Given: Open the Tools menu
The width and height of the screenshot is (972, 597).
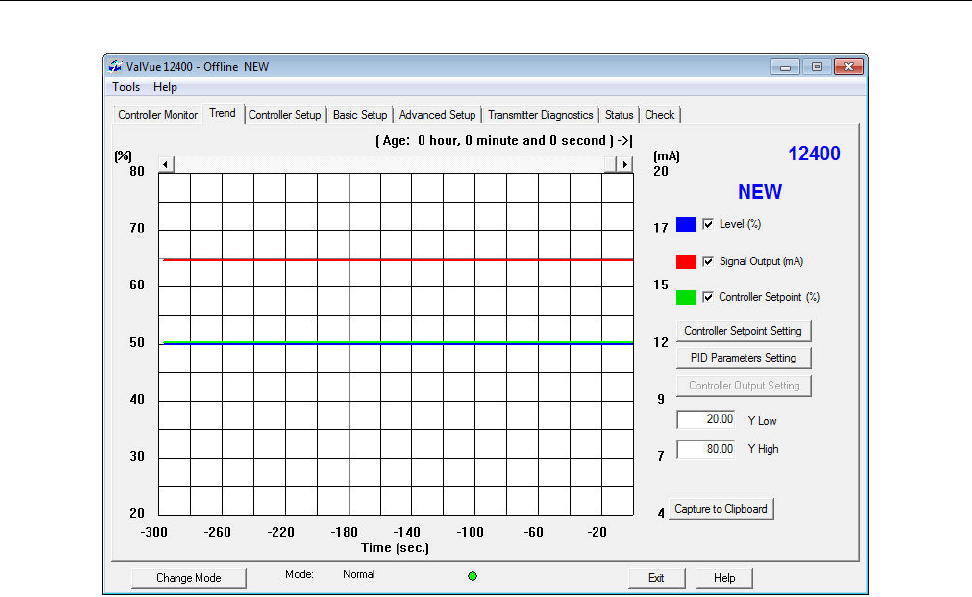Looking at the screenshot, I should (x=126, y=87).
